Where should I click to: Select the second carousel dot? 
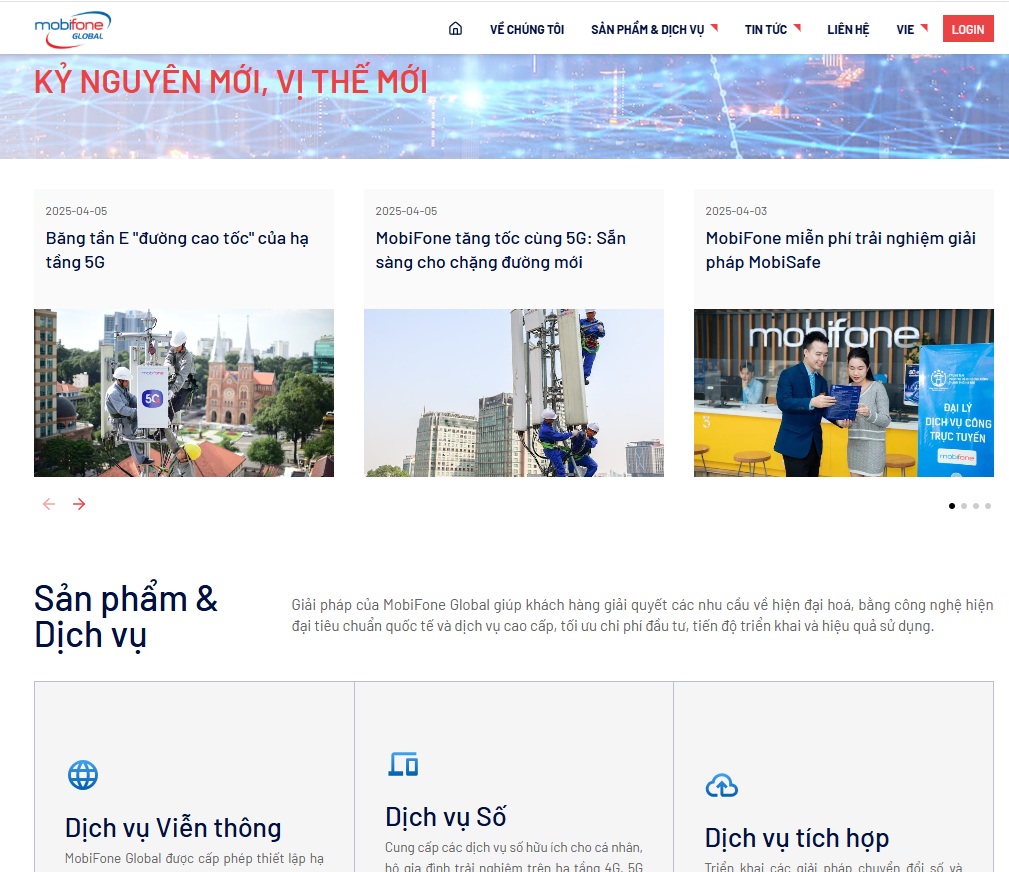[964, 506]
